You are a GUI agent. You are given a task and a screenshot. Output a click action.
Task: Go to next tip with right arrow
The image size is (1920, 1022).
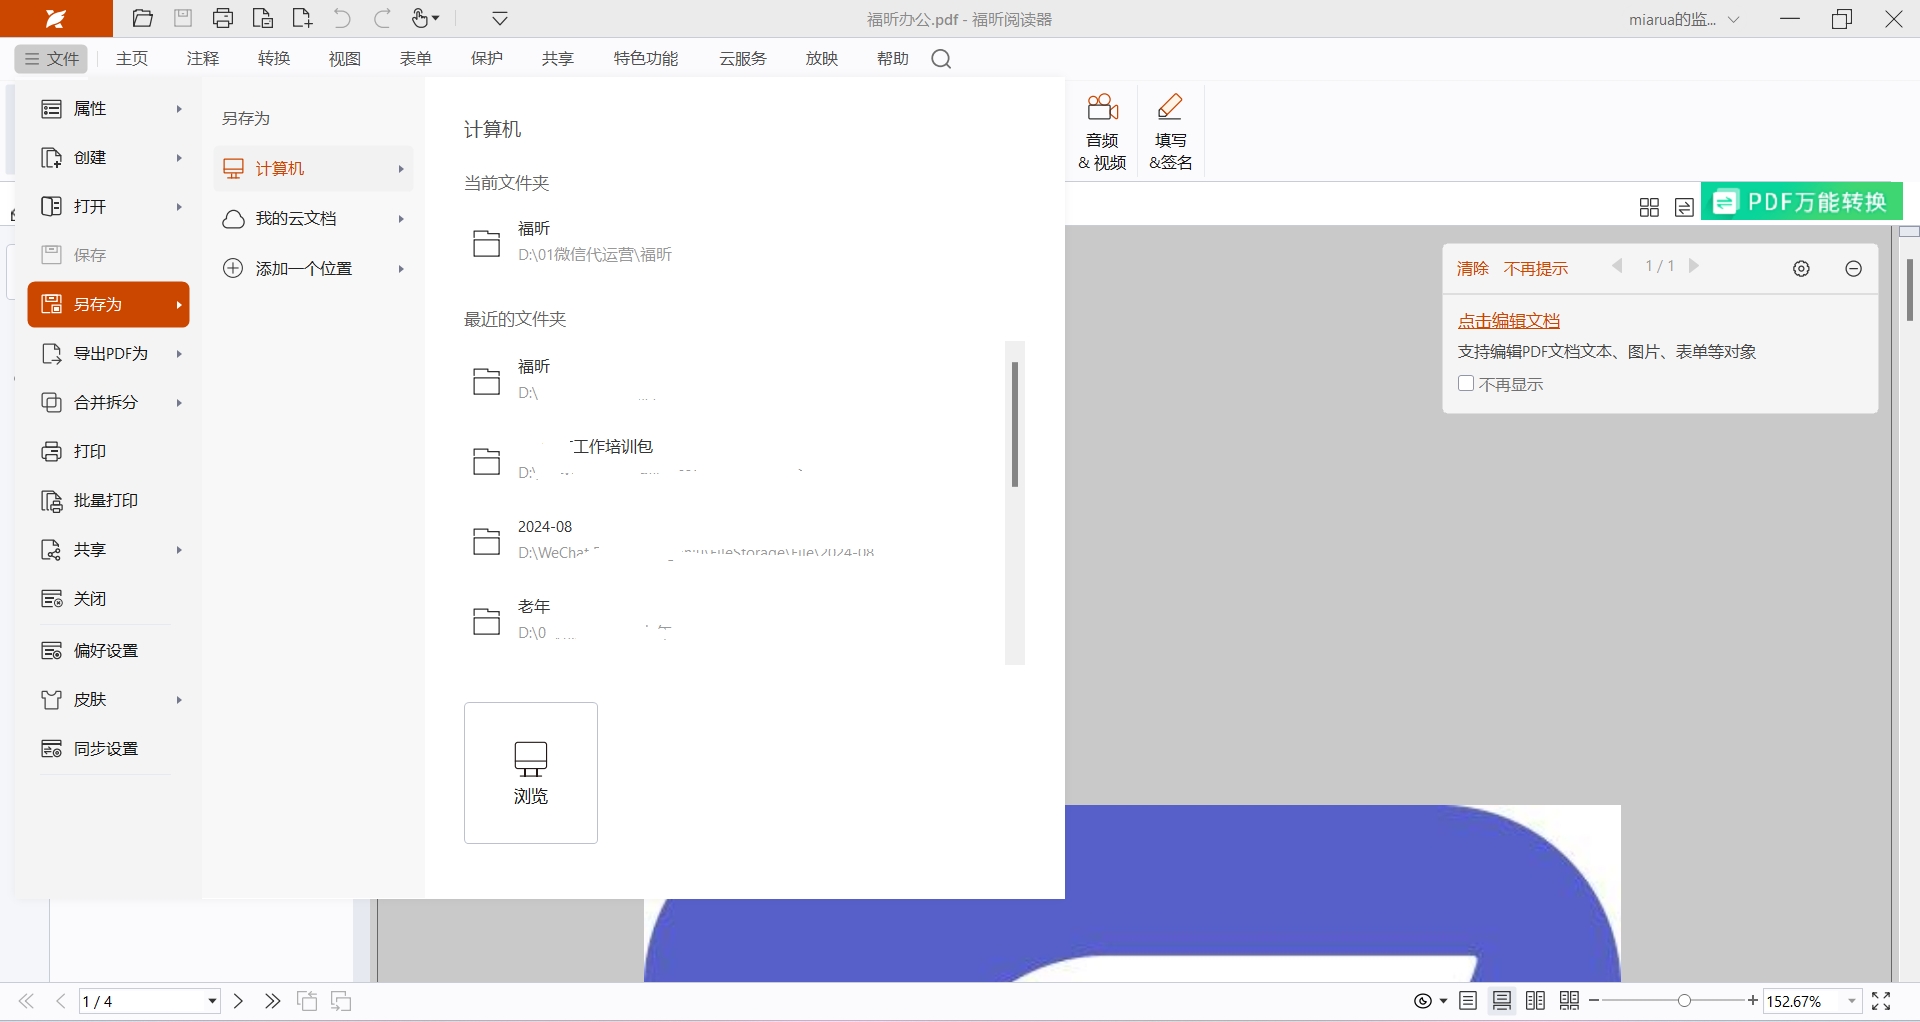click(1694, 266)
